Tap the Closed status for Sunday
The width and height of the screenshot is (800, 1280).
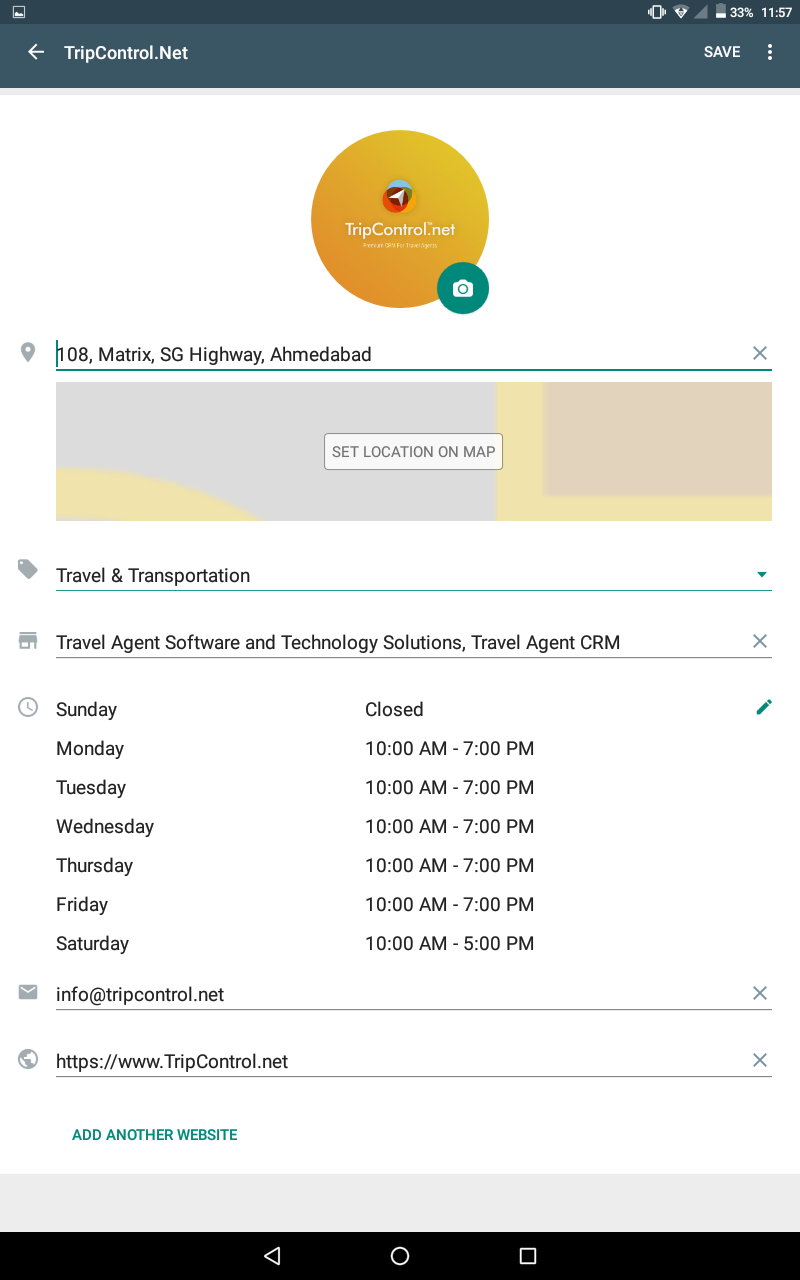[394, 709]
